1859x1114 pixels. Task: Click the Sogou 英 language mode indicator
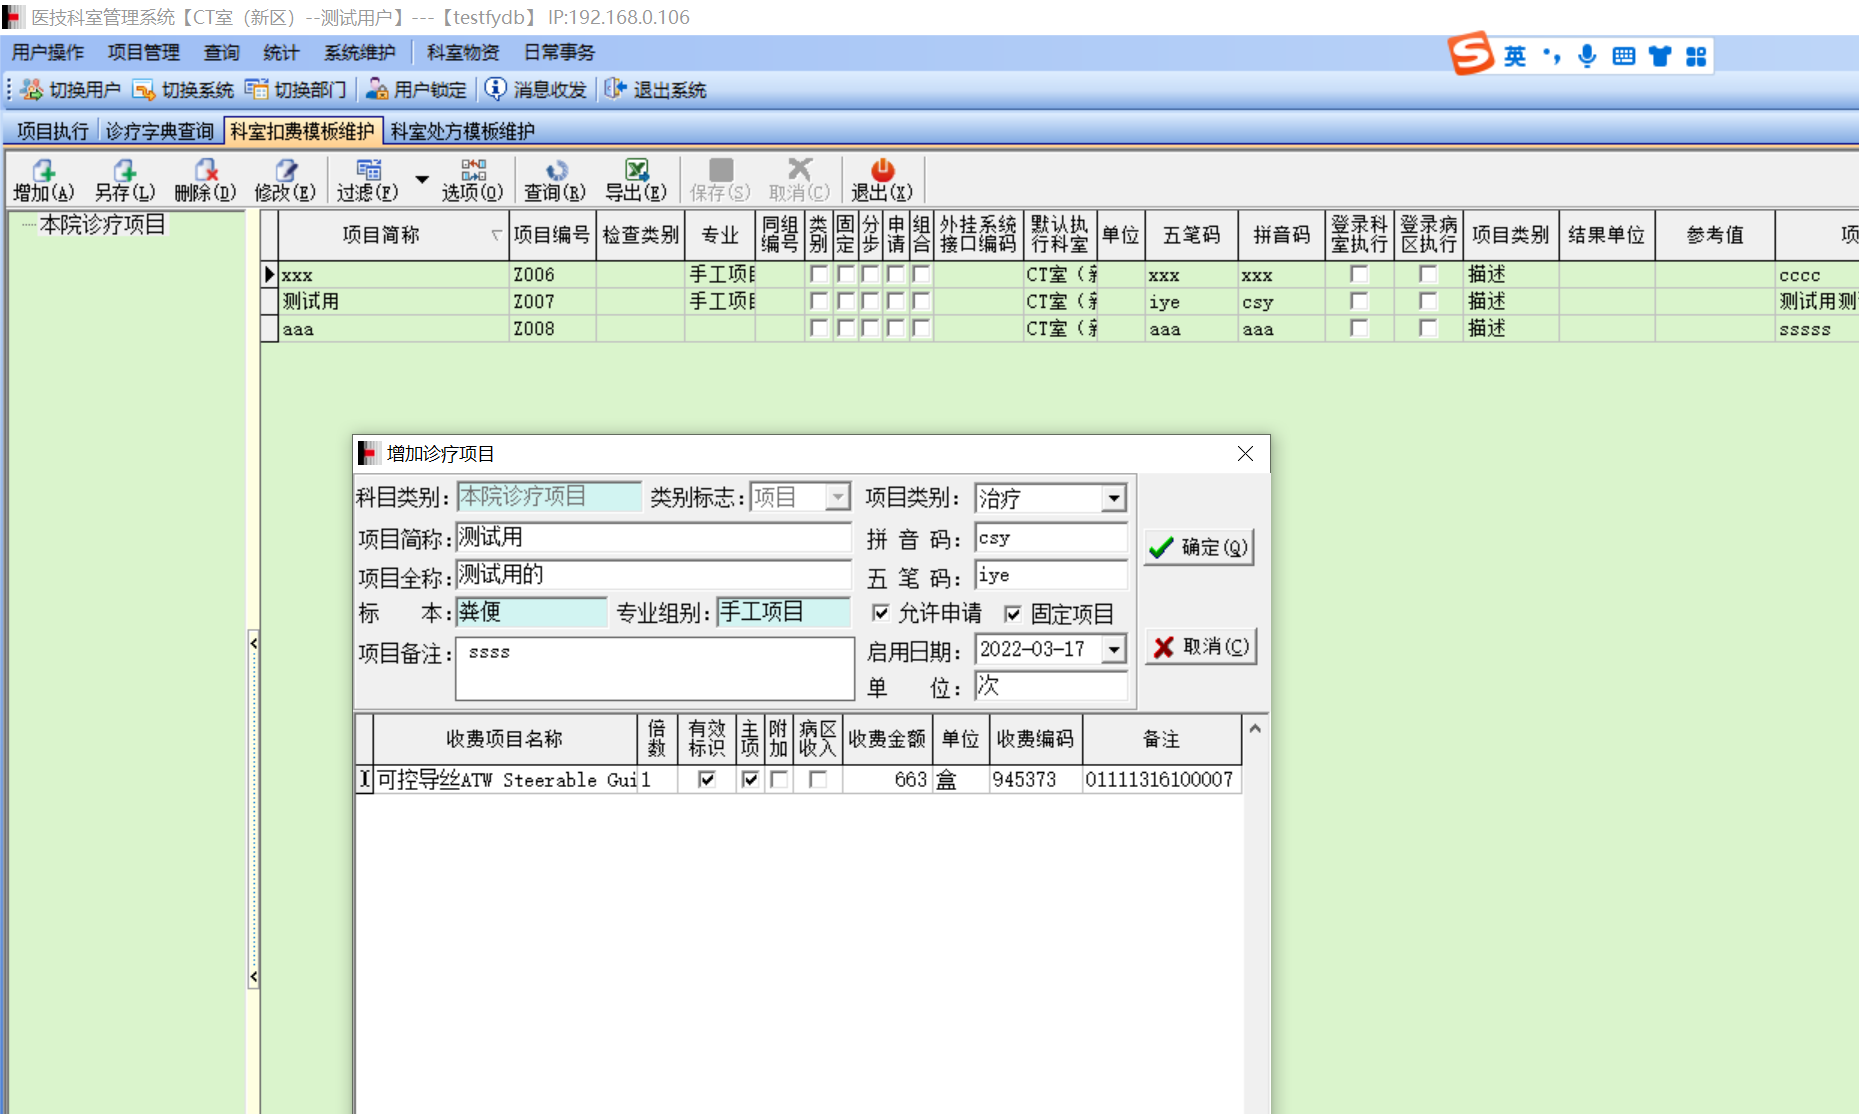pyautogui.click(x=1515, y=56)
